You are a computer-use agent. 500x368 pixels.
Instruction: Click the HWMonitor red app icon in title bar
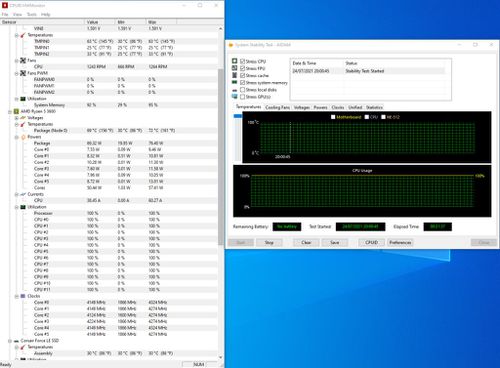coord(5,5)
